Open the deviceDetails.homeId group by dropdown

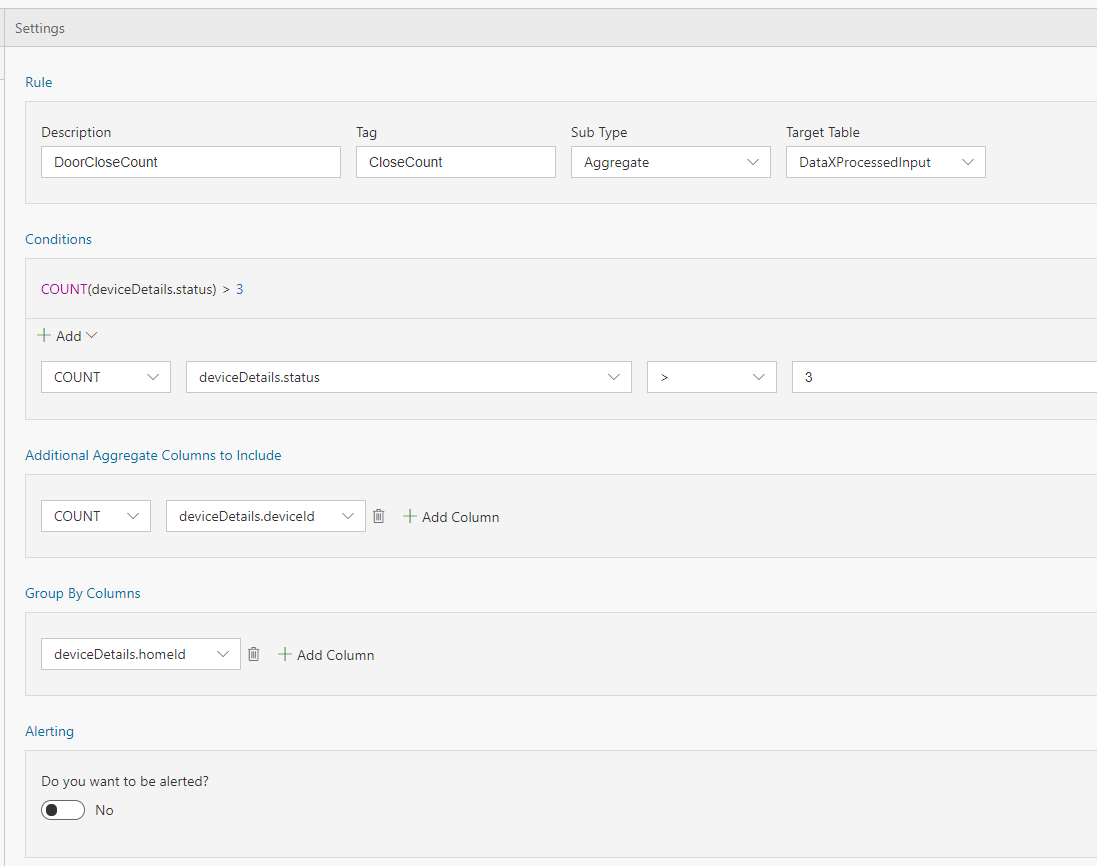click(140, 654)
